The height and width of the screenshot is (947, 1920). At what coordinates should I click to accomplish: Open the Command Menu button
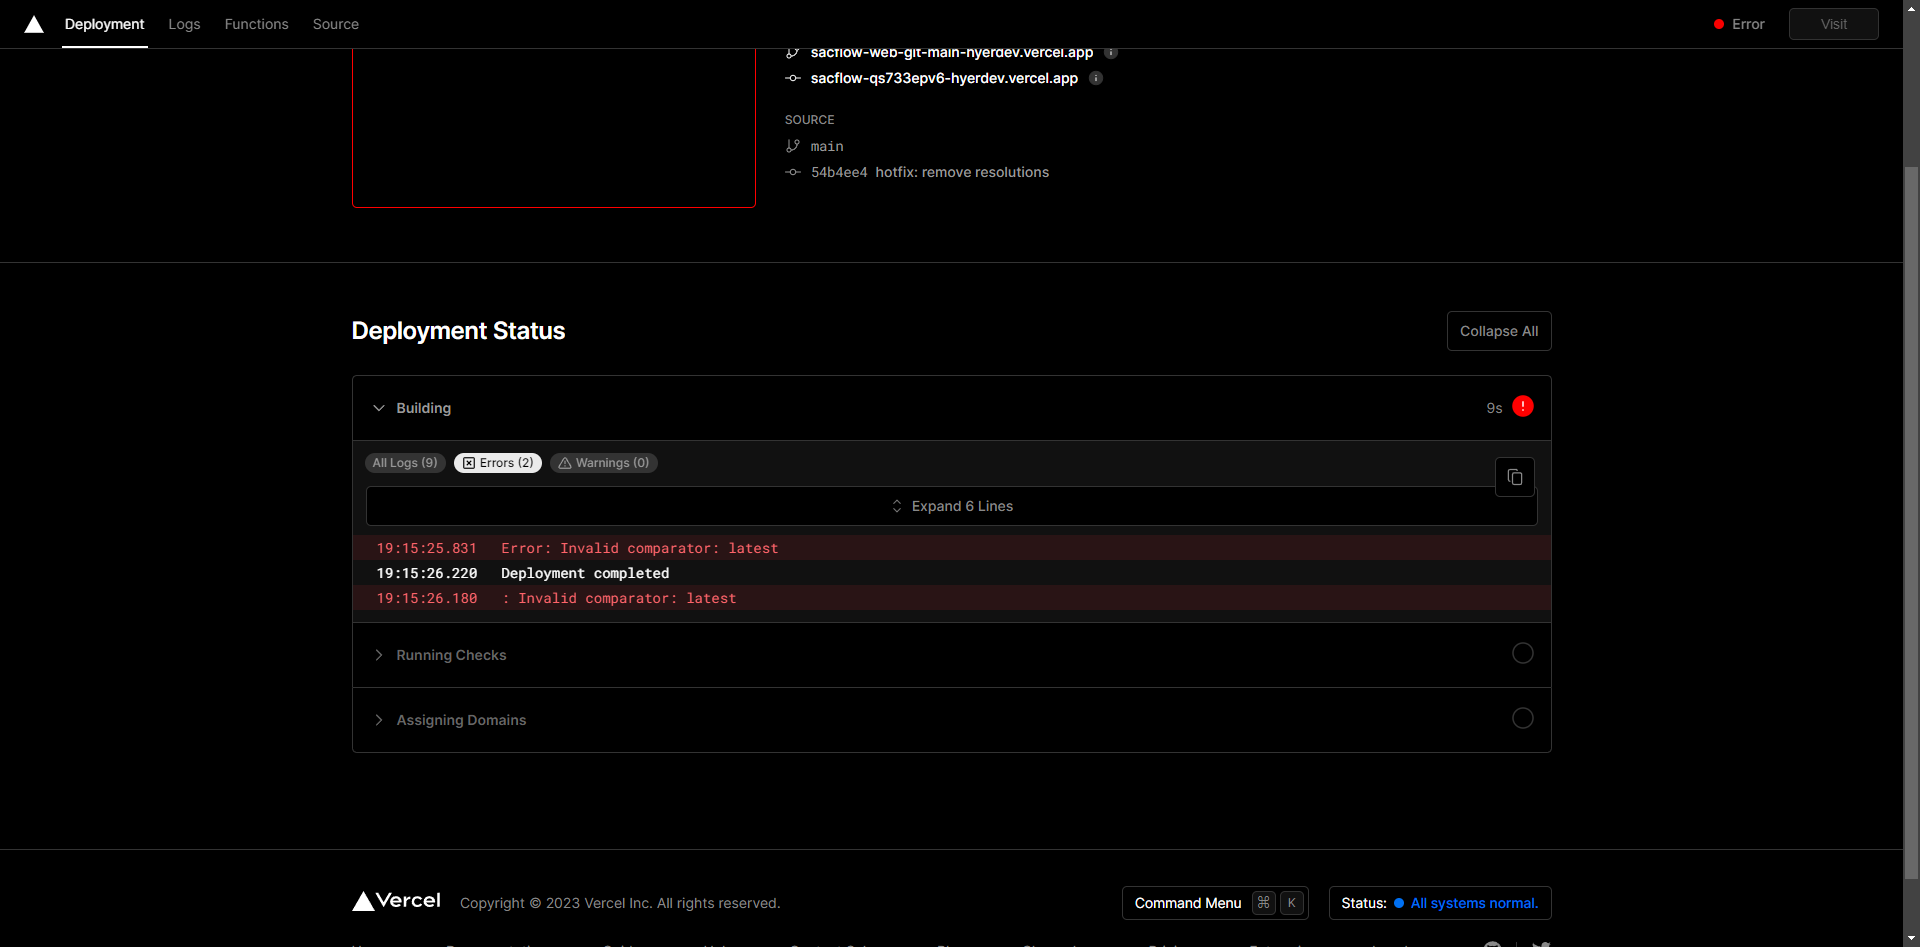click(1215, 903)
